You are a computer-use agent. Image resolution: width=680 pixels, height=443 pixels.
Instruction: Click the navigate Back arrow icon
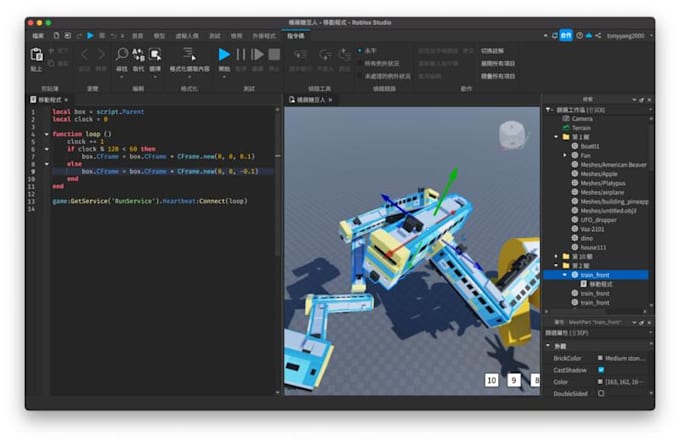pos(85,54)
